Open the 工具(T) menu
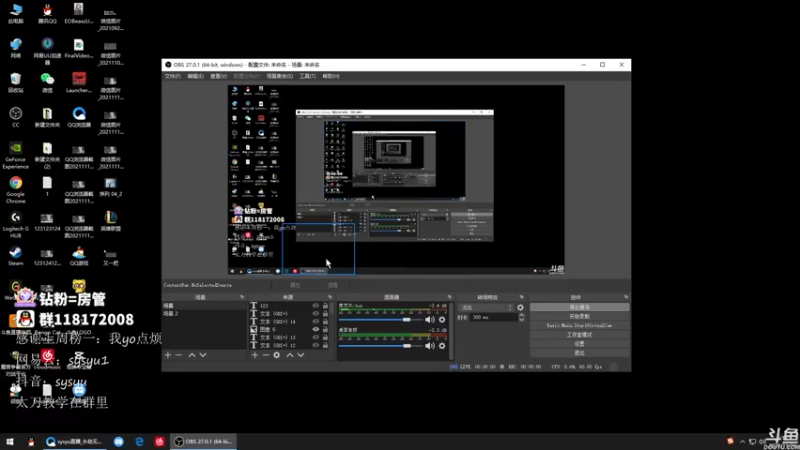Image resolution: width=800 pixels, height=450 pixels. tap(307, 76)
